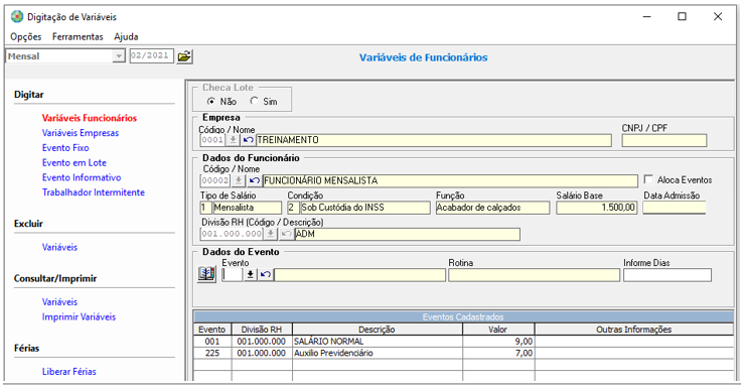
Task: Click the event description field next to Evento
Action: pos(360,275)
